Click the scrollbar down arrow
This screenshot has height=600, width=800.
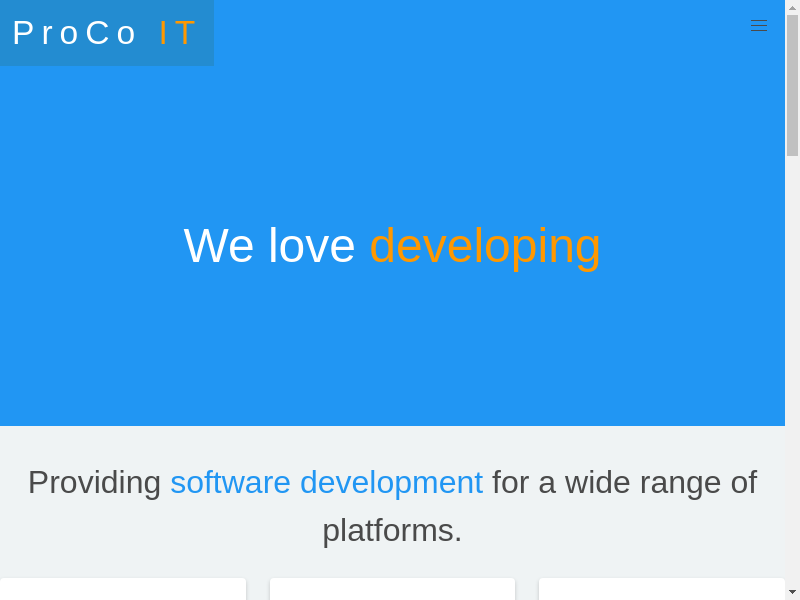[x=792, y=592]
